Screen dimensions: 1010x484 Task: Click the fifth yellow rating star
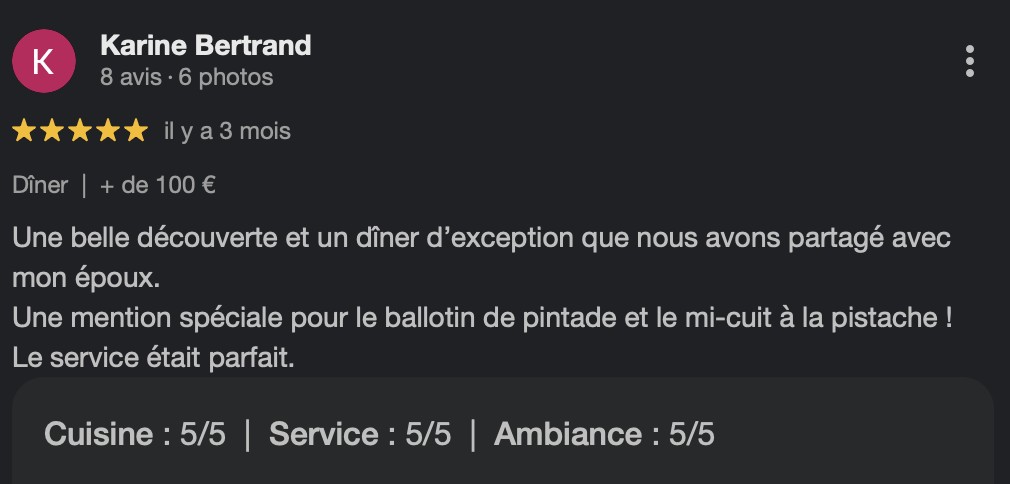[136, 131]
